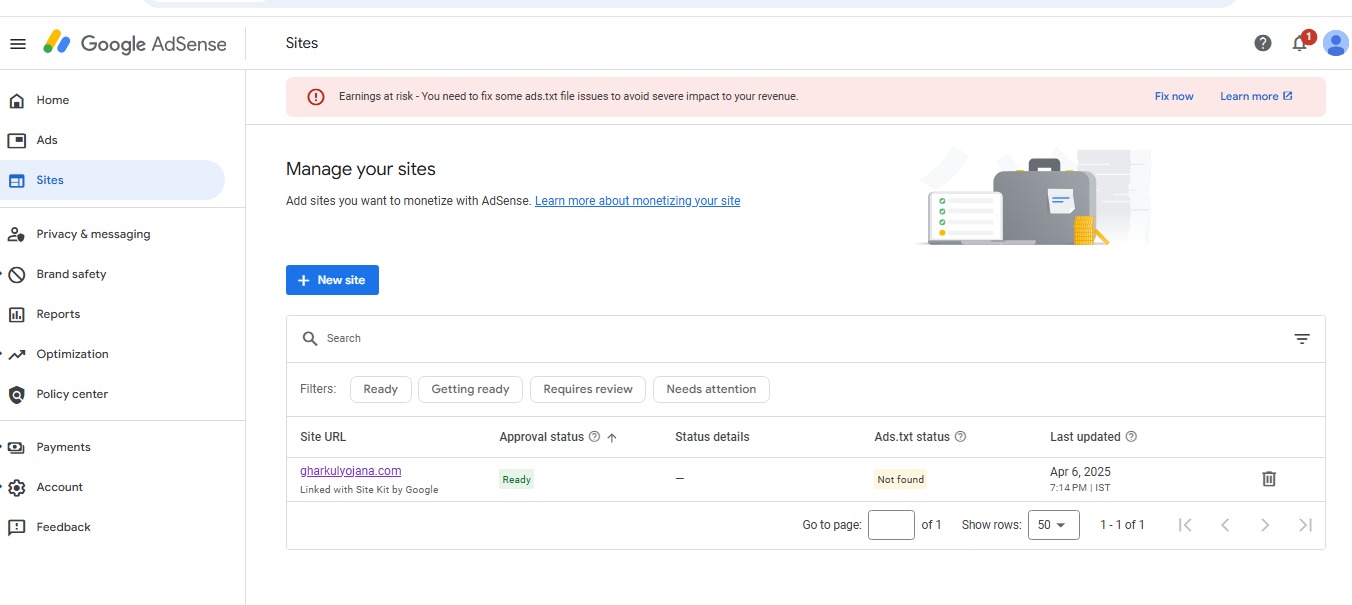
Task: Click the red error alert icon
Action: coord(316,97)
